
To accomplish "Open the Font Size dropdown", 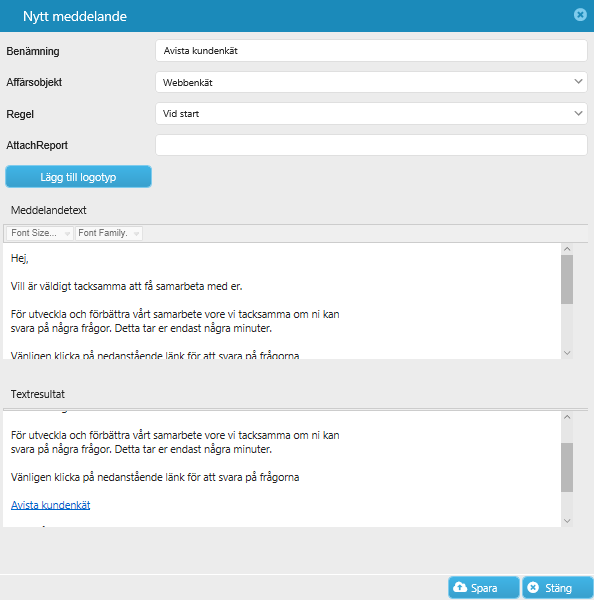I will pos(39,233).
